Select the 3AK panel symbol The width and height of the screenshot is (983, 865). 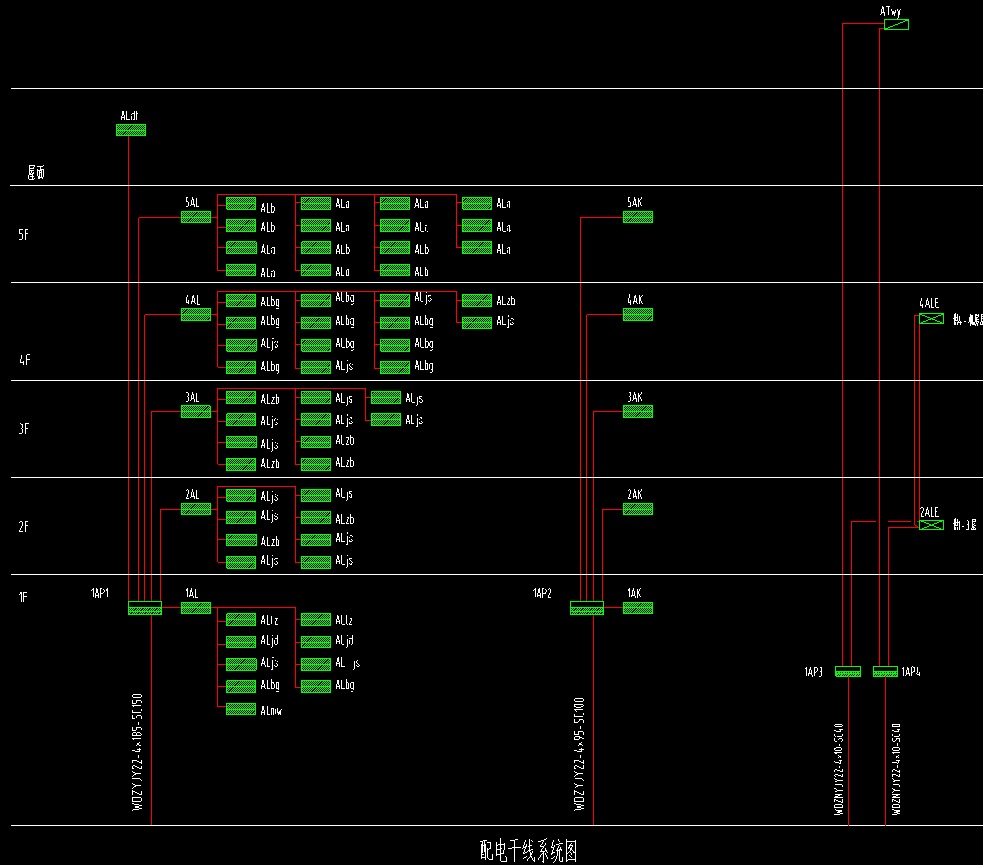(x=637, y=411)
